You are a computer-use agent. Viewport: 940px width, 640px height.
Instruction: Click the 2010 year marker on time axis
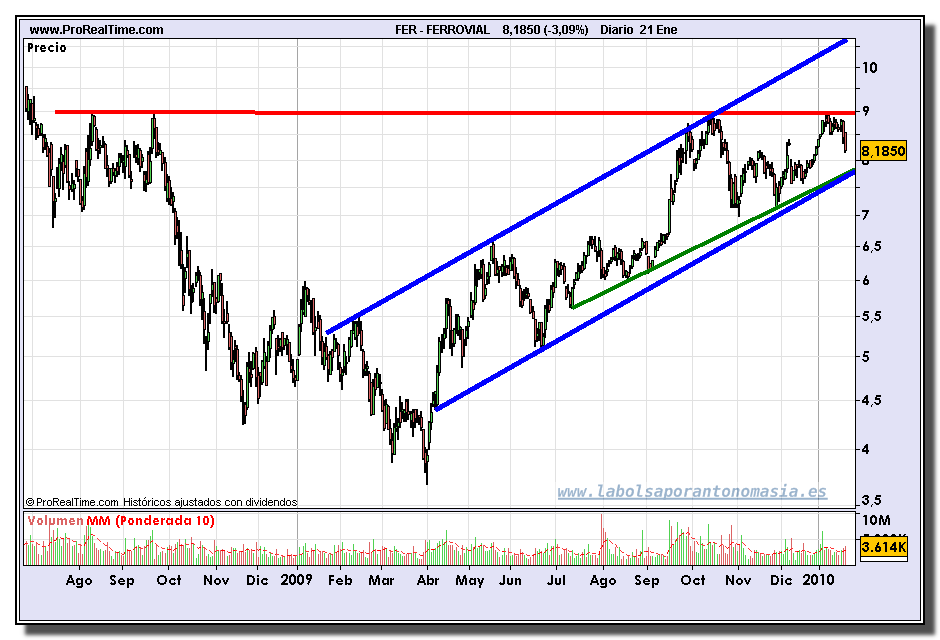[818, 579]
